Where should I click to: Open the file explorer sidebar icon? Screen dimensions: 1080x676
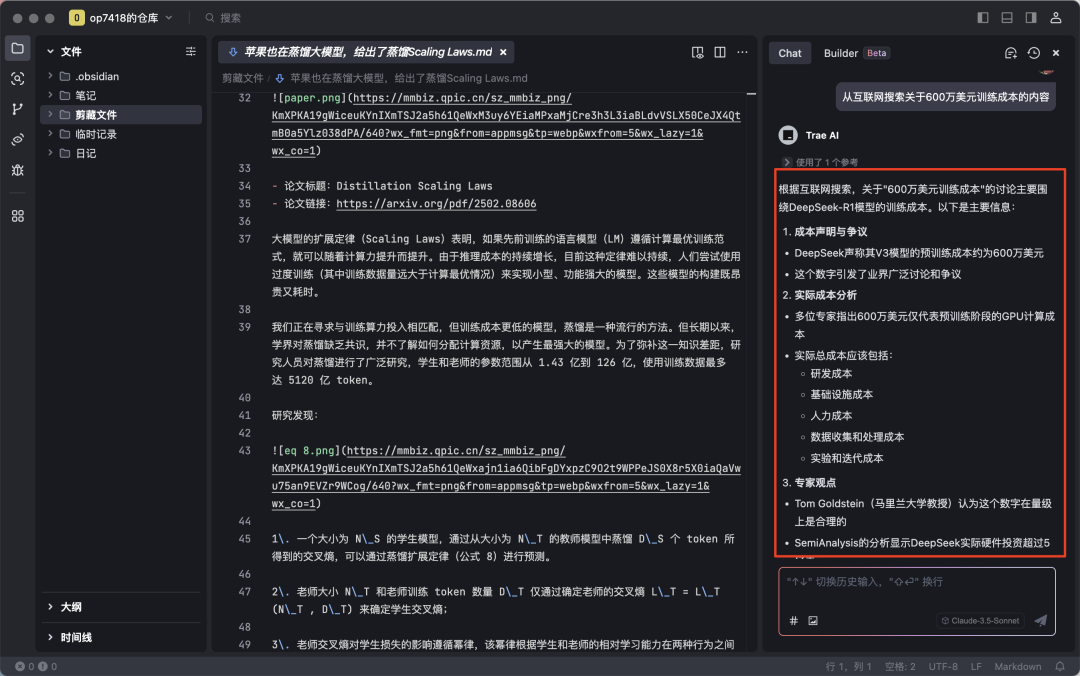point(15,46)
